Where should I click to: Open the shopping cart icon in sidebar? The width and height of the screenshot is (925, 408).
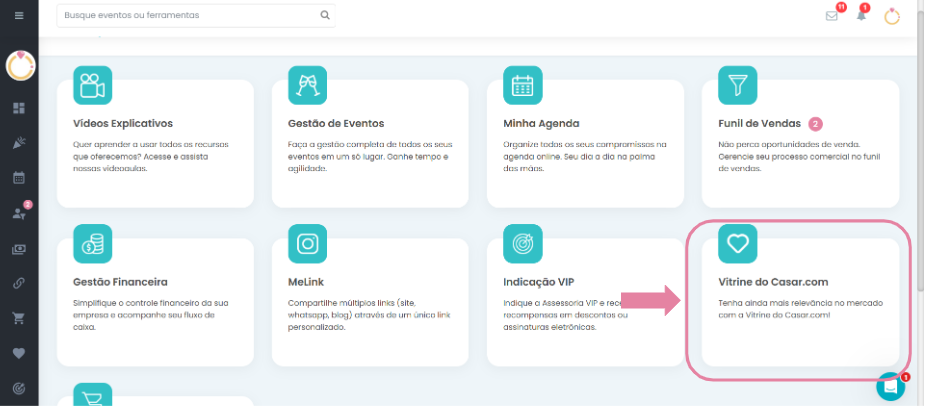[x=19, y=319]
